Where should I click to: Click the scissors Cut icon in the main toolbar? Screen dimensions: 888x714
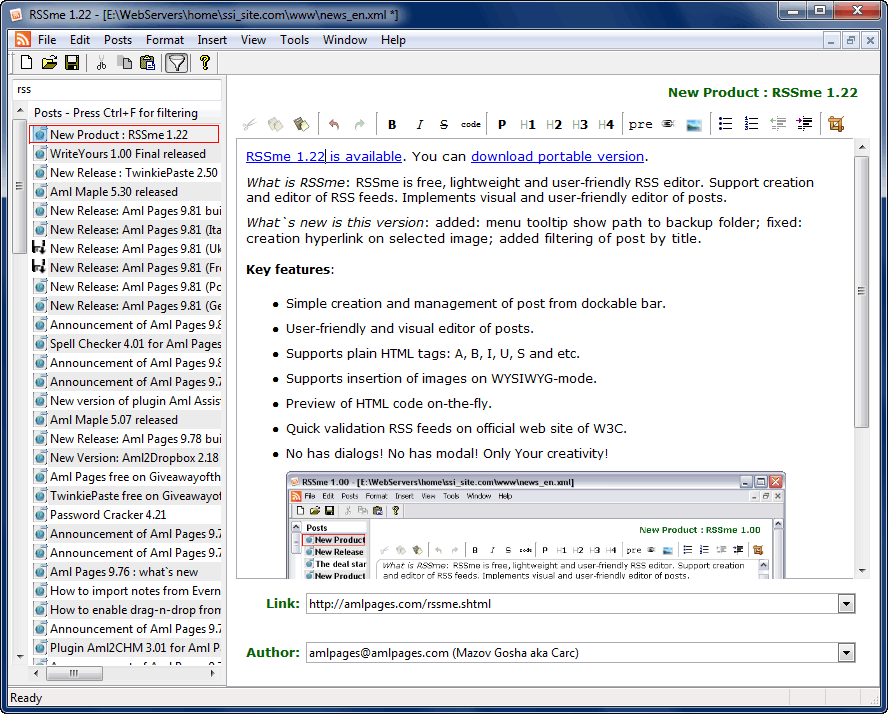point(101,62)
